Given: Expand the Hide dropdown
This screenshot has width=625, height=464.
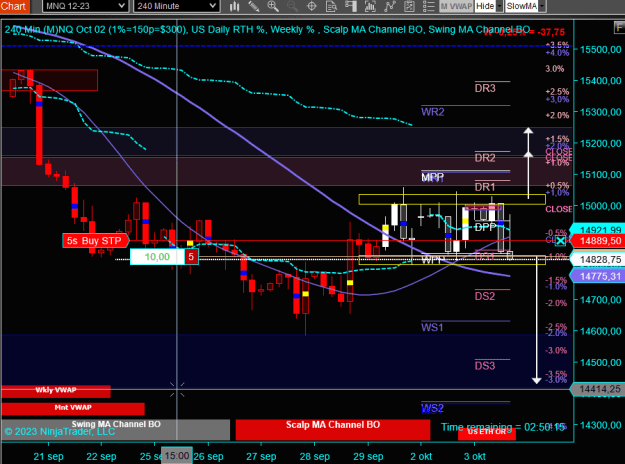Looking at the screenshot, I should click(499, 6).
